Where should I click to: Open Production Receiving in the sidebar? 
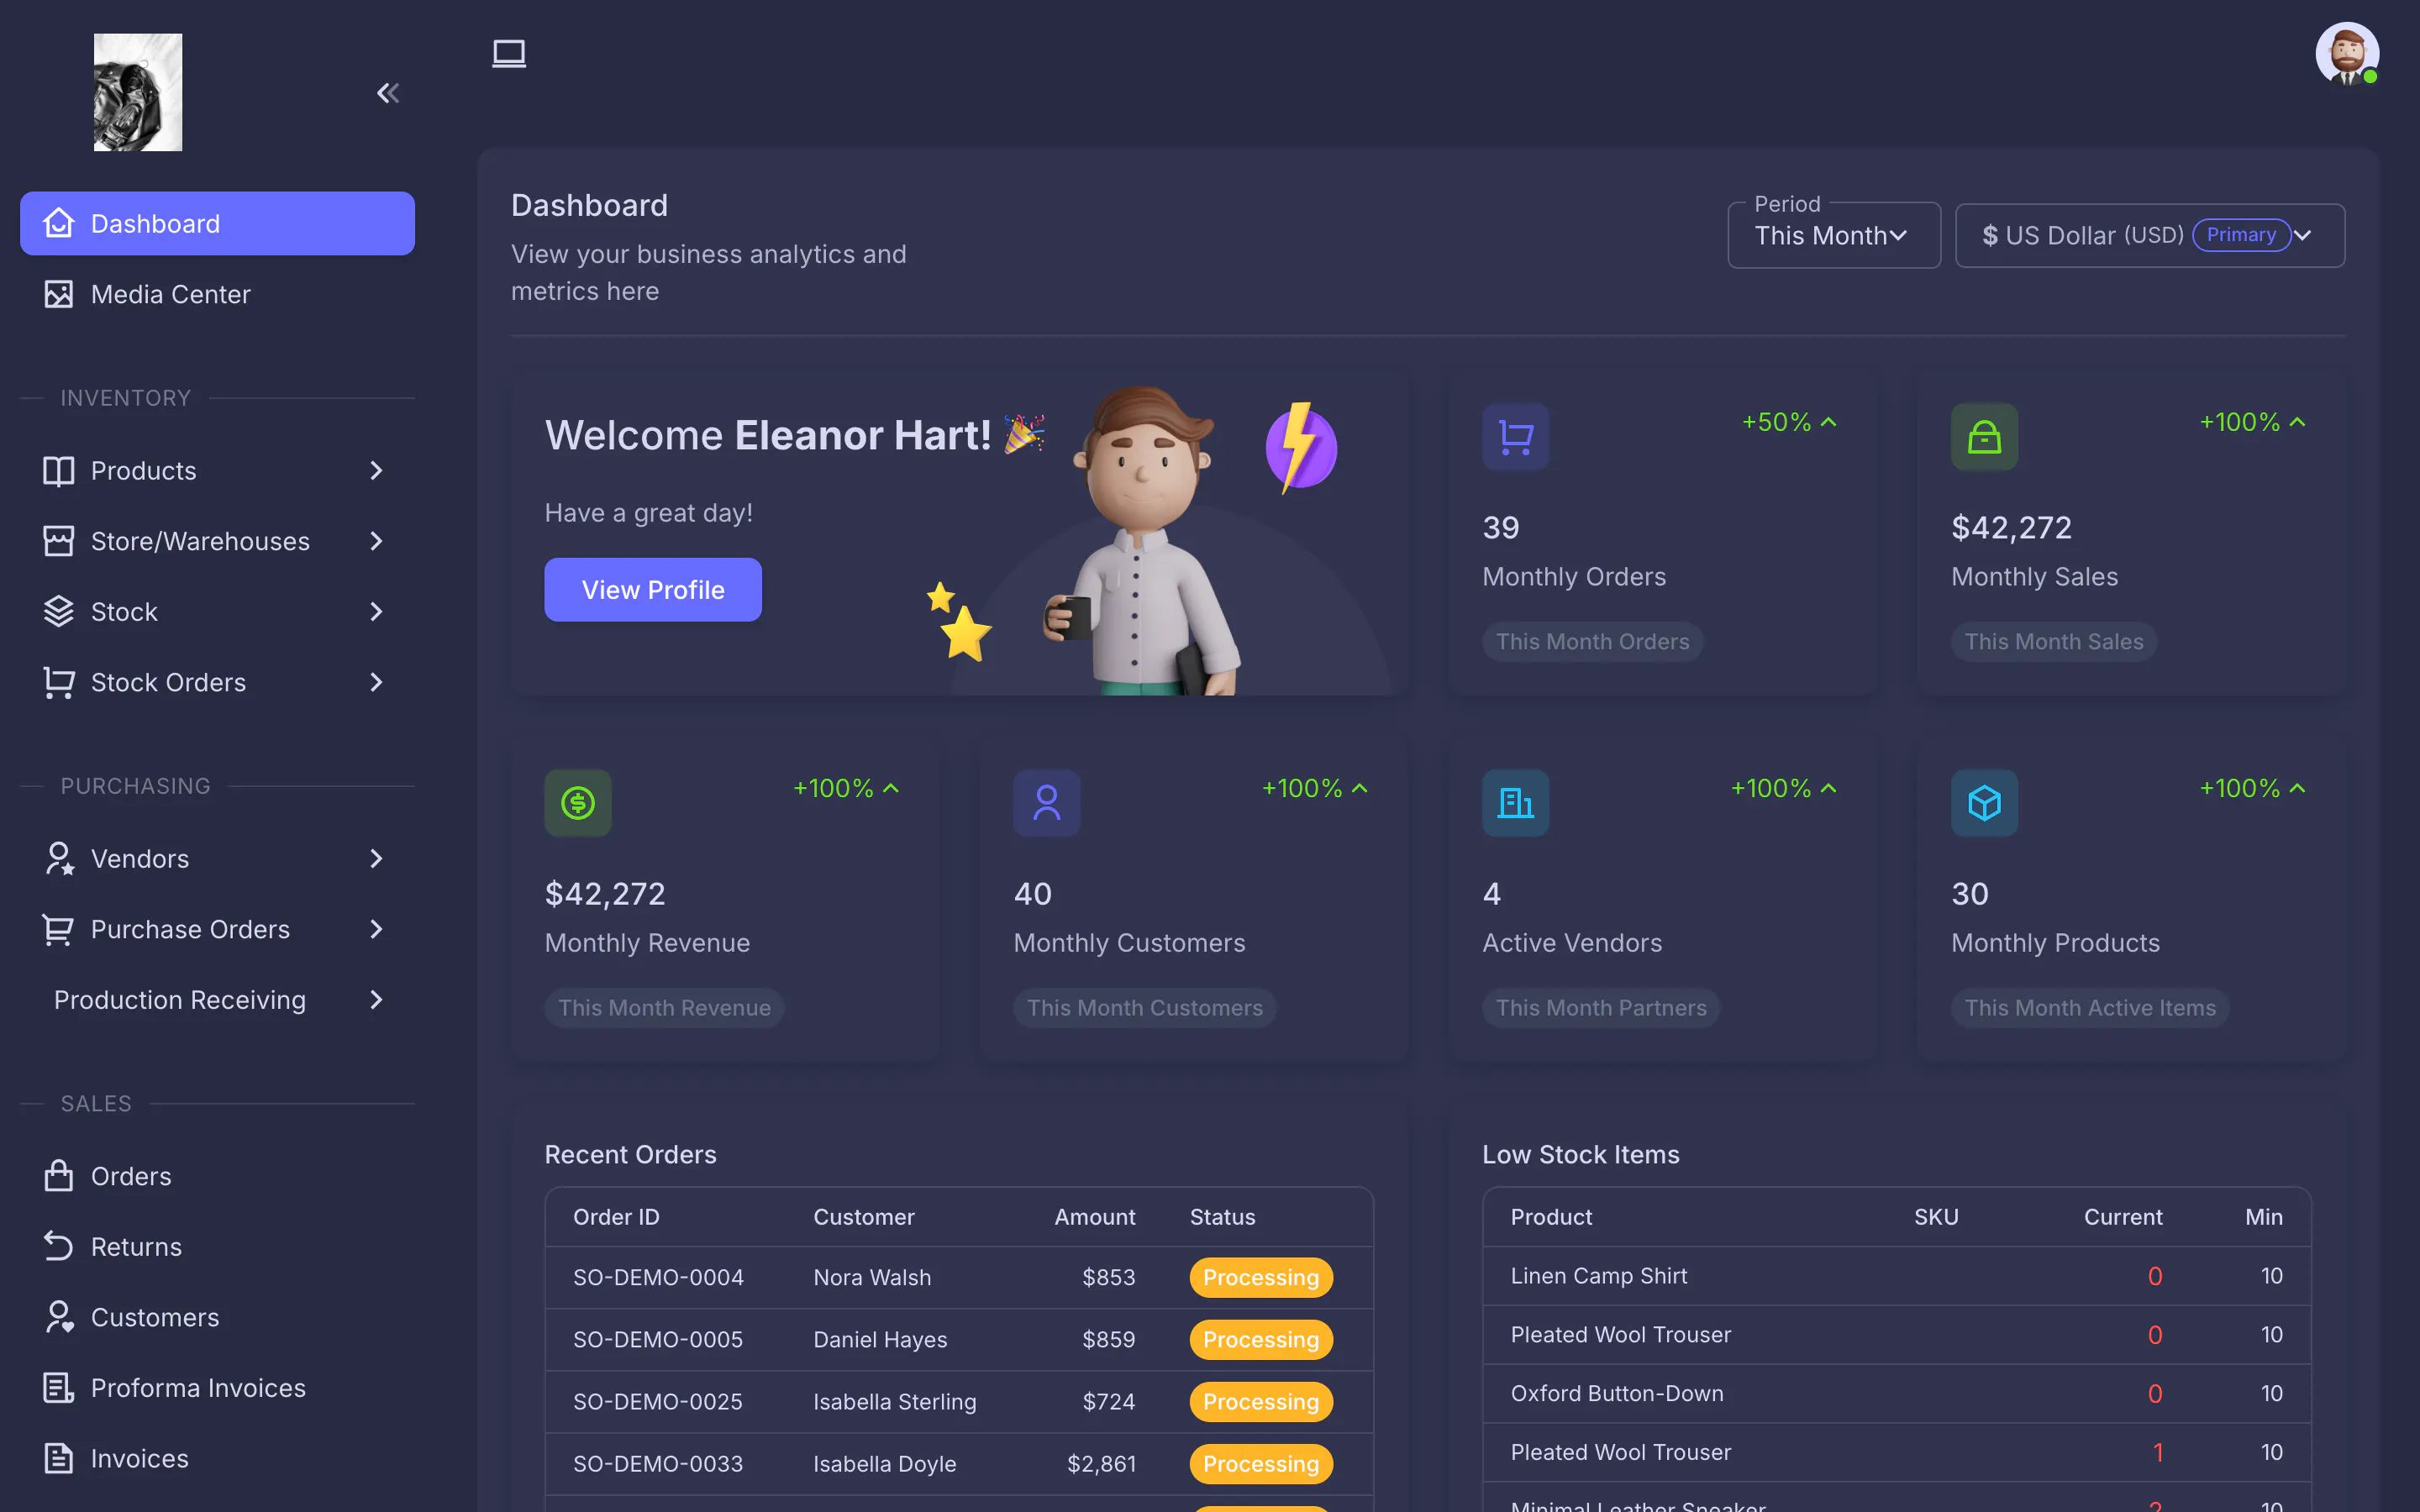(x=217, y=999)
